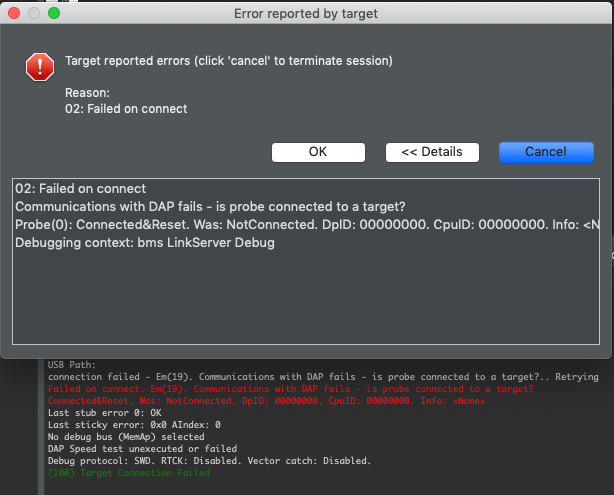Click the 'No debug bus (MemAp) selected' line
This screenshot has width=614, height=495.
(x=126, y=437)
